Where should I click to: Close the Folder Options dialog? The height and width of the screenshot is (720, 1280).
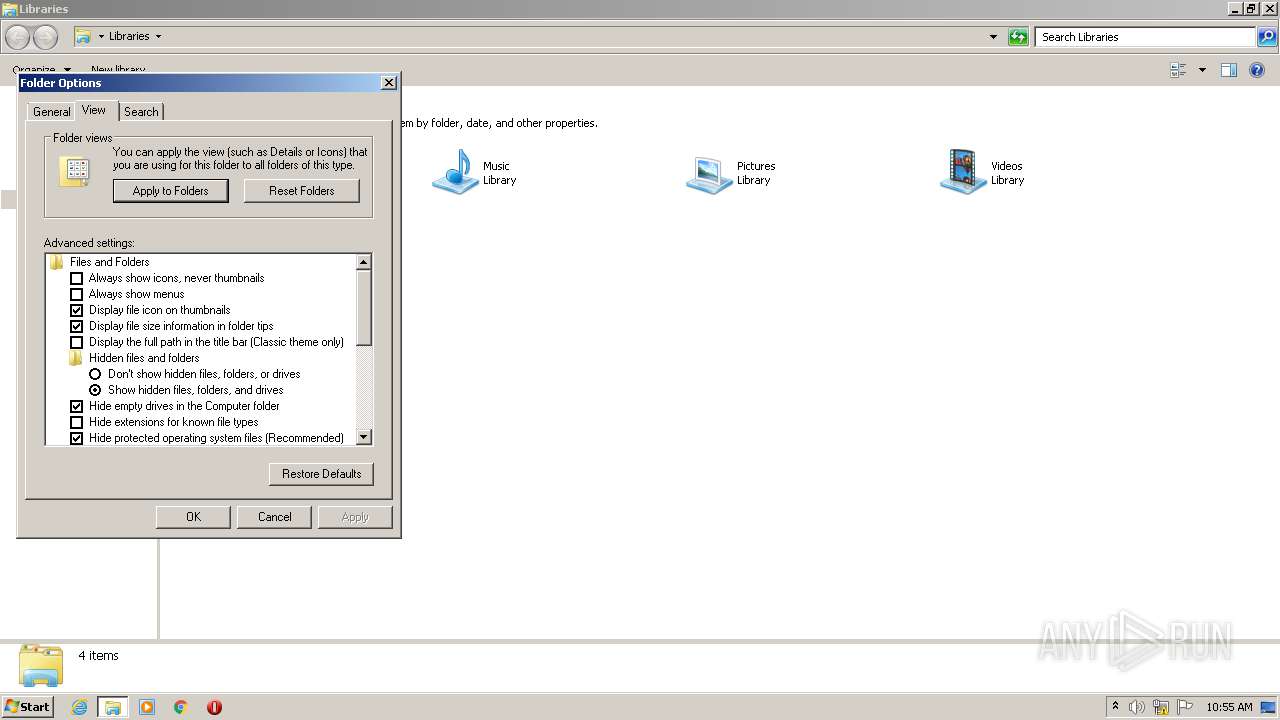pyautogui.click(x=389, y=83)
